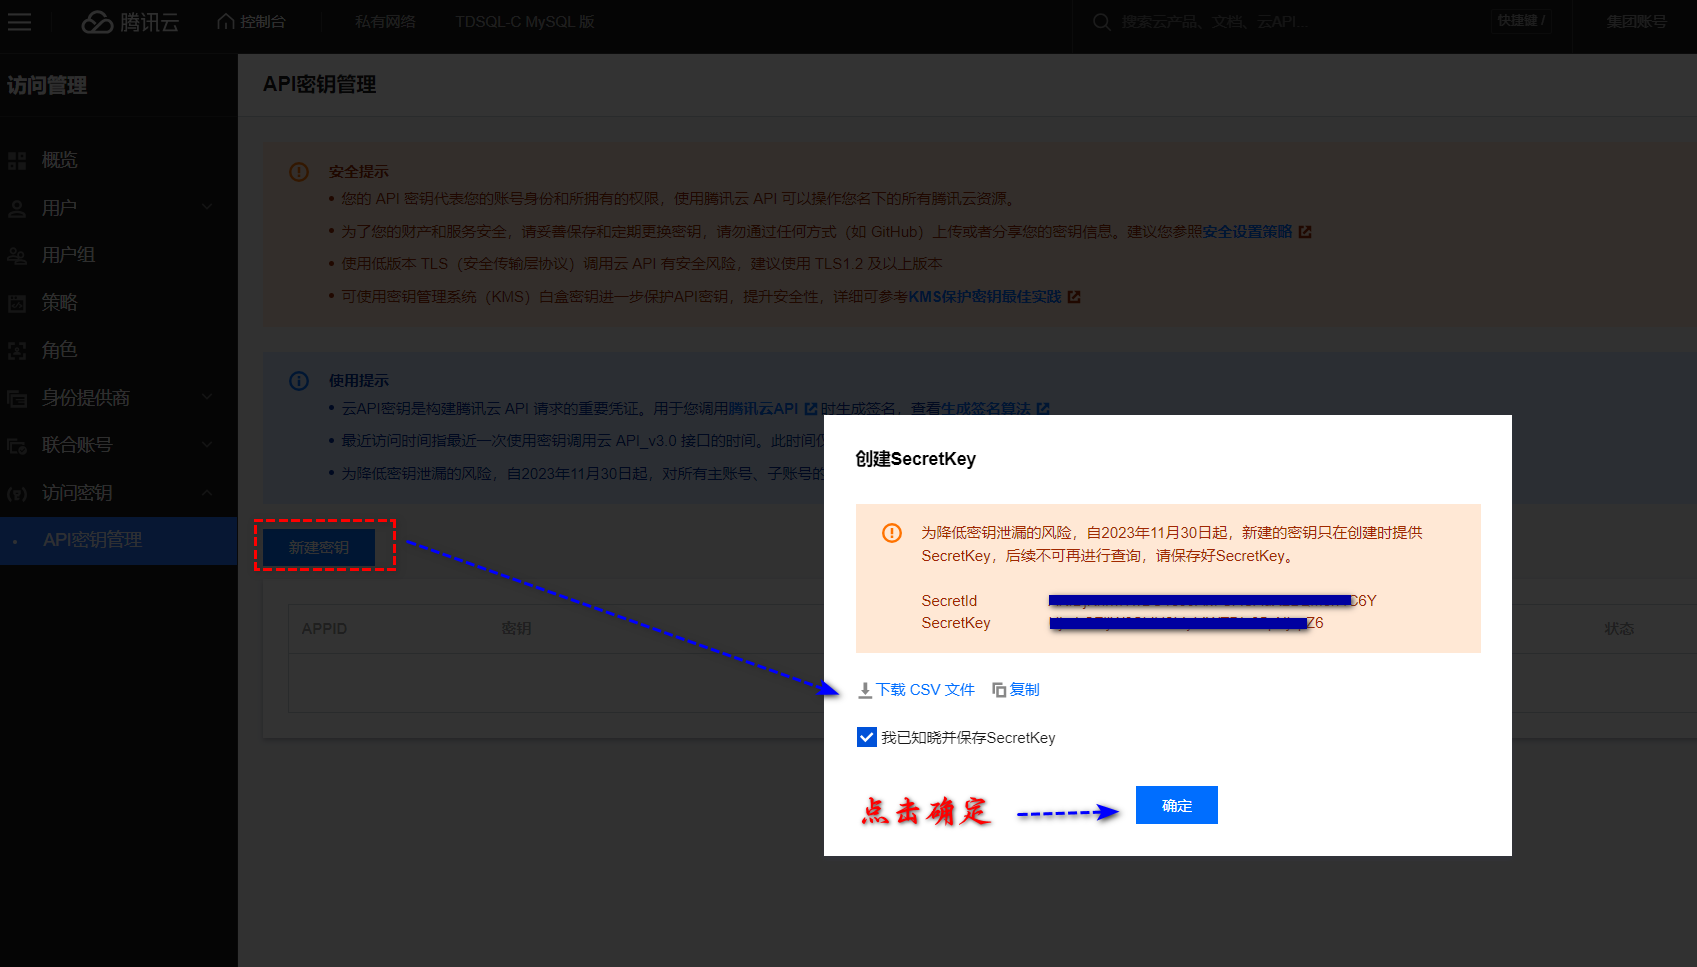Click the SecretId label

click(x=949, y=601)
